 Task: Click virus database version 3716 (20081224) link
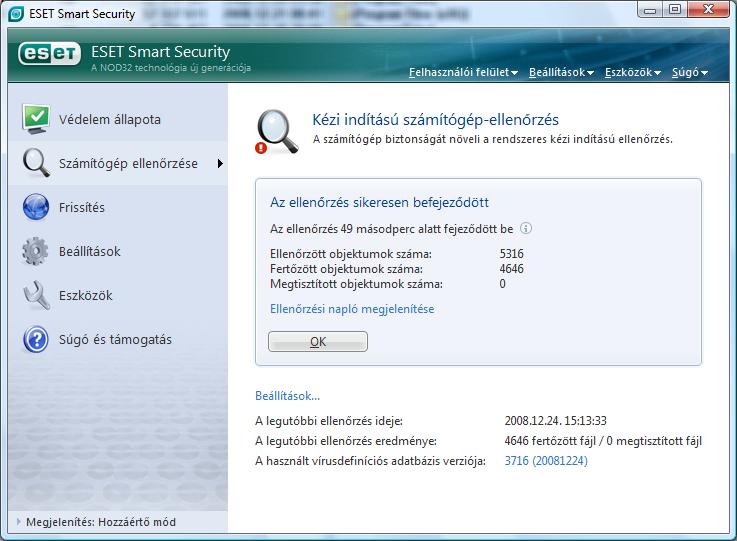(546, 461)
